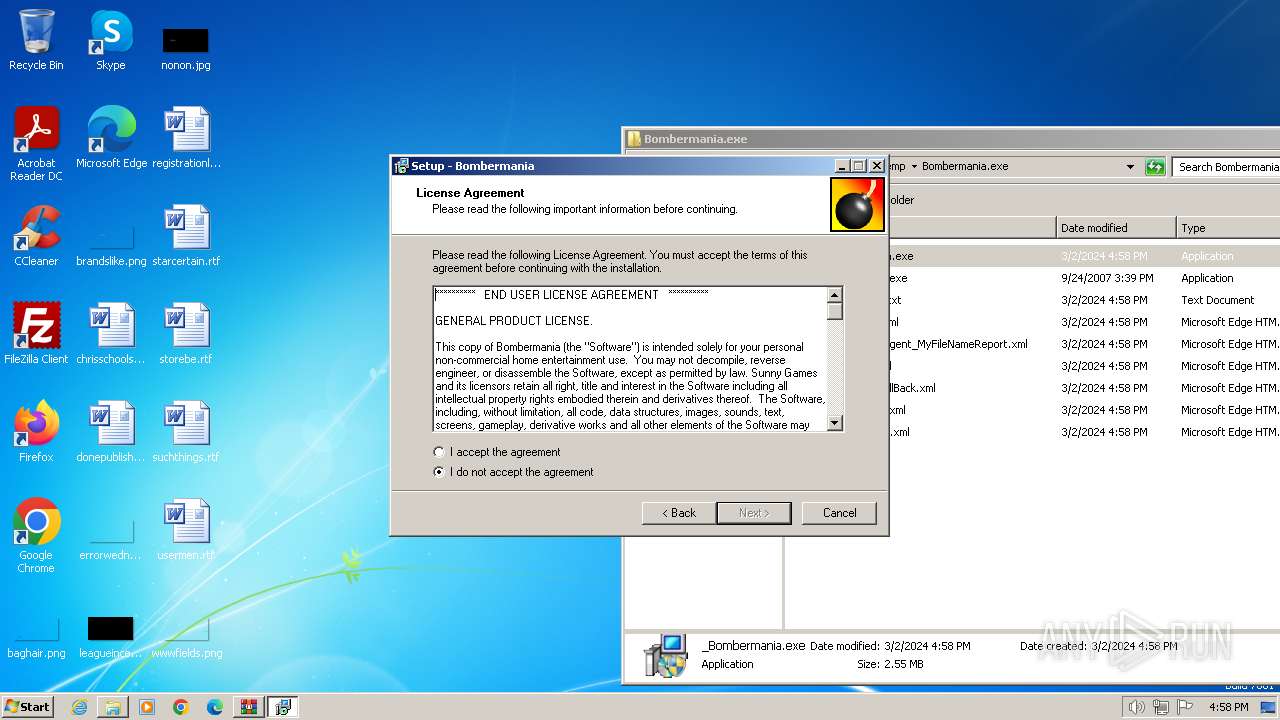Select the chrisschools... document icon

[x=111, y=334]
